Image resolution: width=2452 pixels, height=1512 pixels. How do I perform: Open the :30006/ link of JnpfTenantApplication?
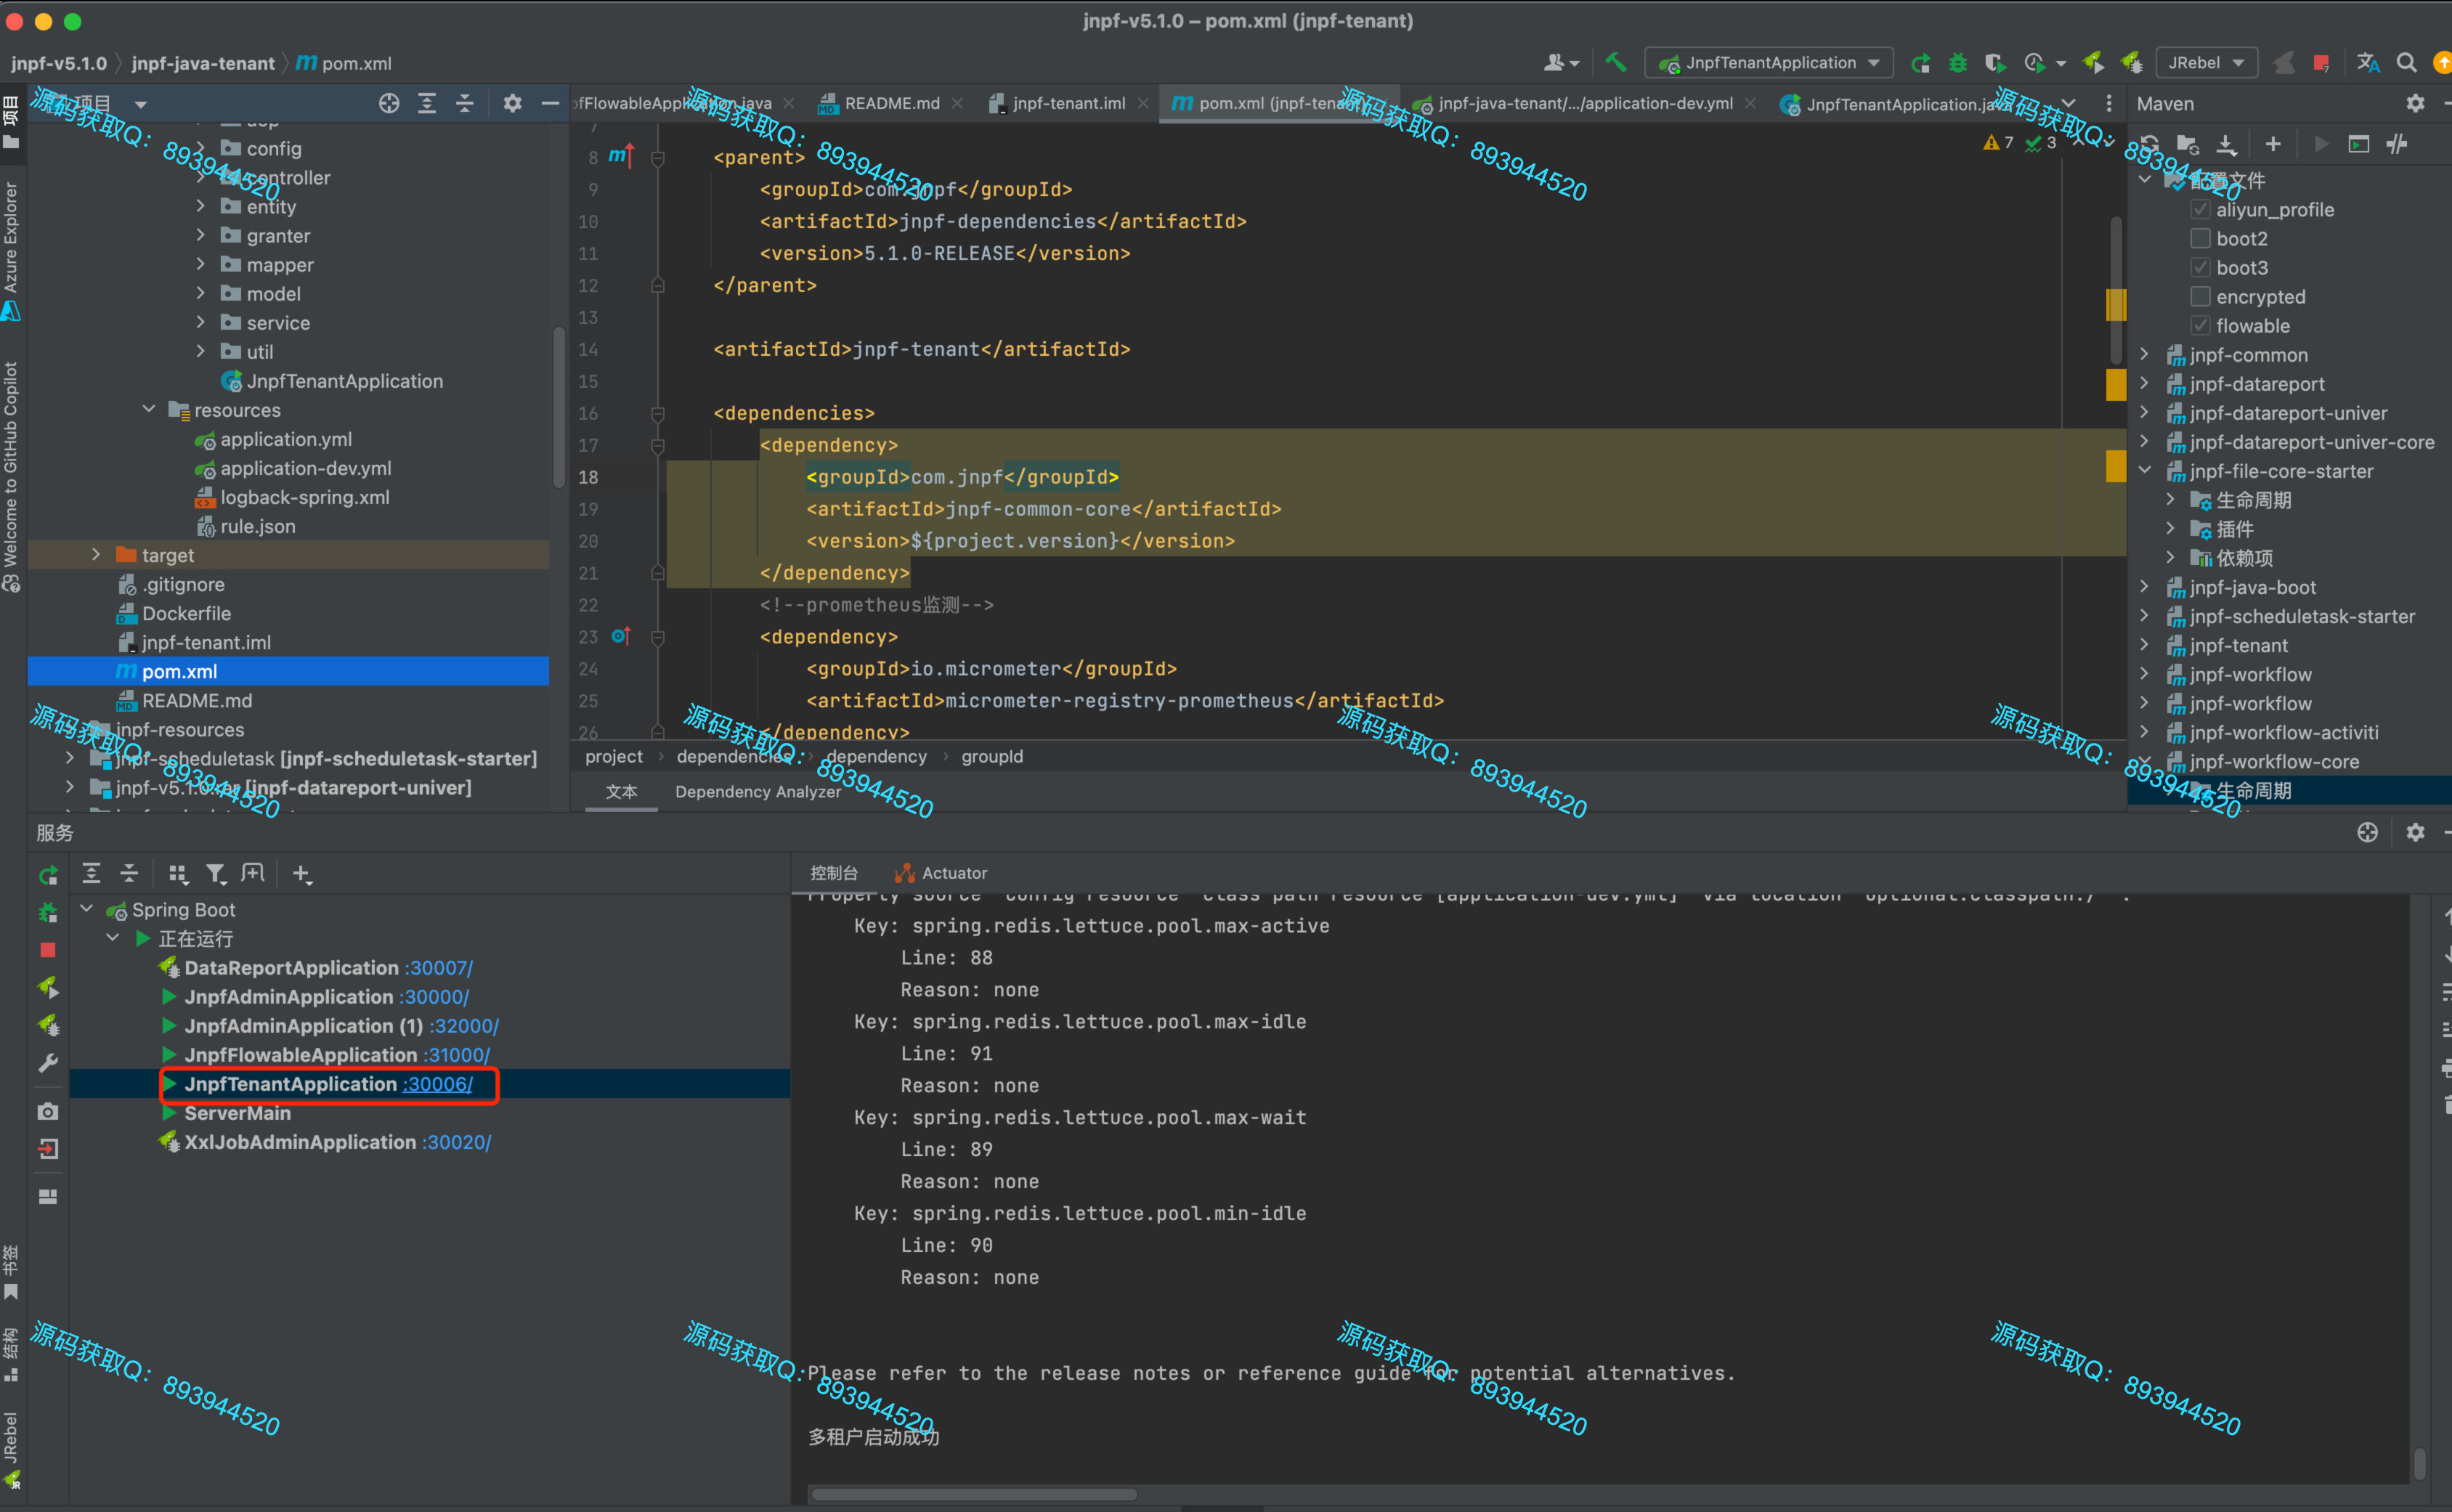tap(437, 1084)
